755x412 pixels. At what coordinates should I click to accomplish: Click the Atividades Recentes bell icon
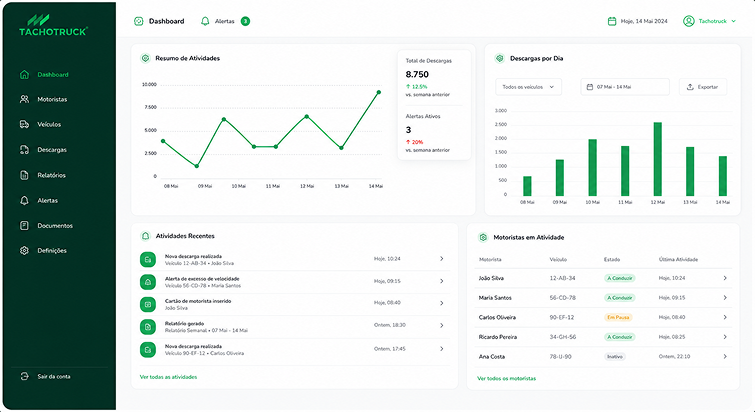click(145, 236)
